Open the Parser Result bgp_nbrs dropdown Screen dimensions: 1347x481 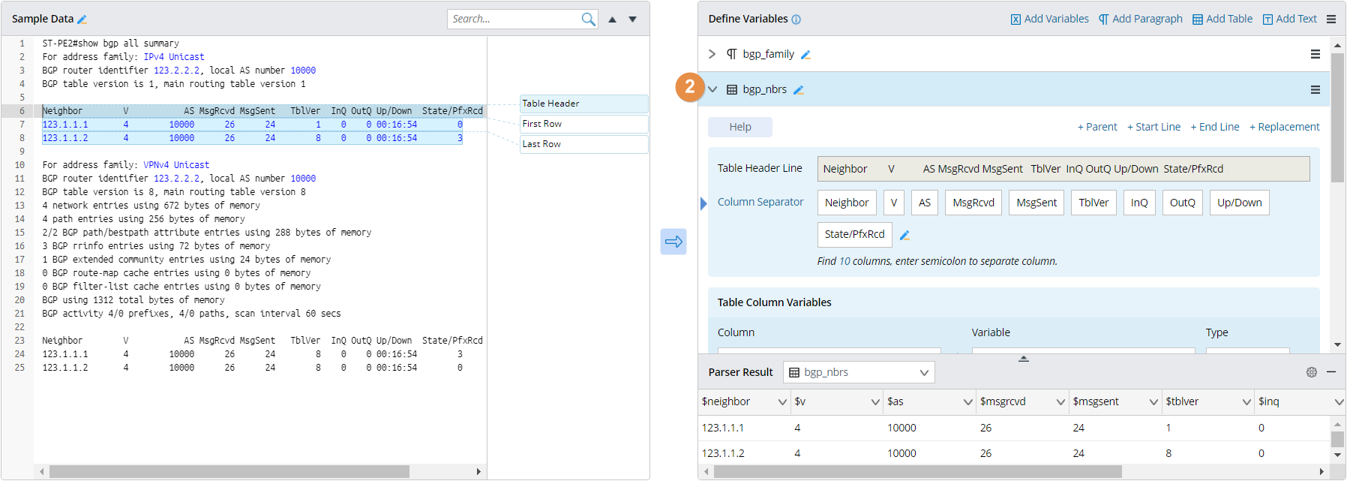tap(858, 372)
